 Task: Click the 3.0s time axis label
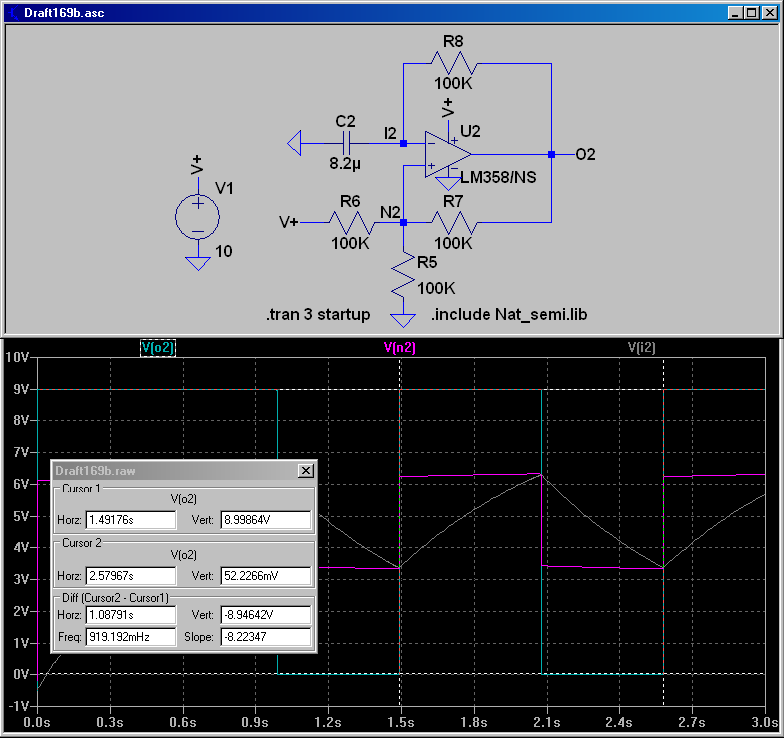765,722
